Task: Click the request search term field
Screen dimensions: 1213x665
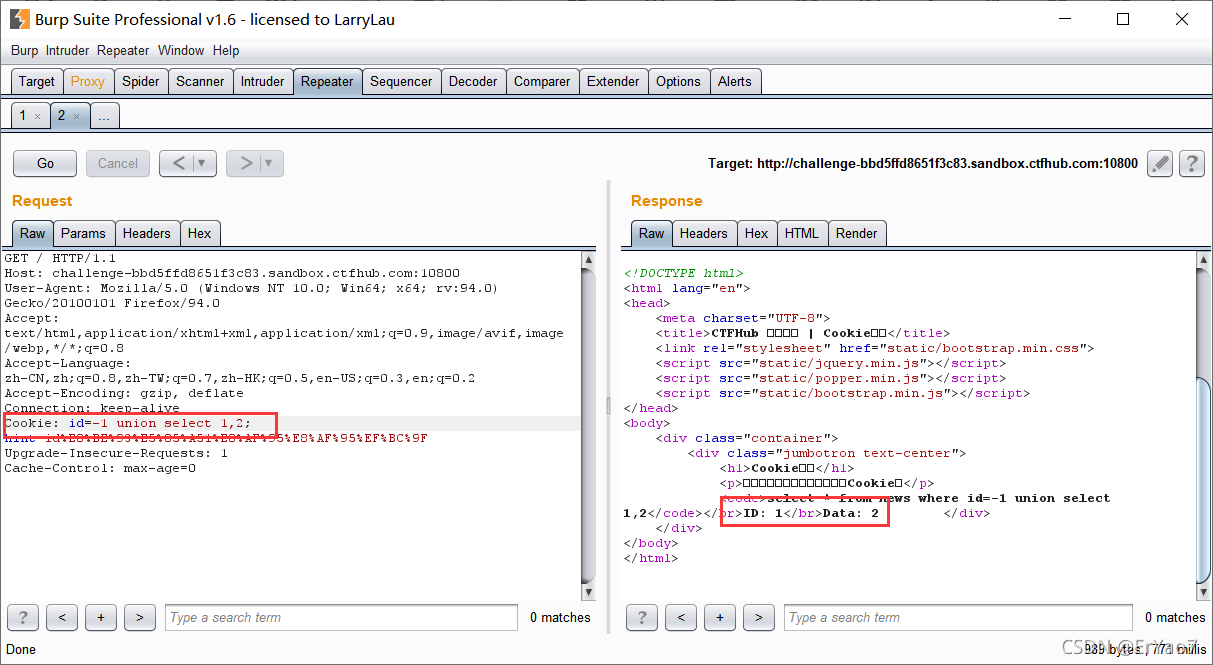Action: click(x=341, y=617)
